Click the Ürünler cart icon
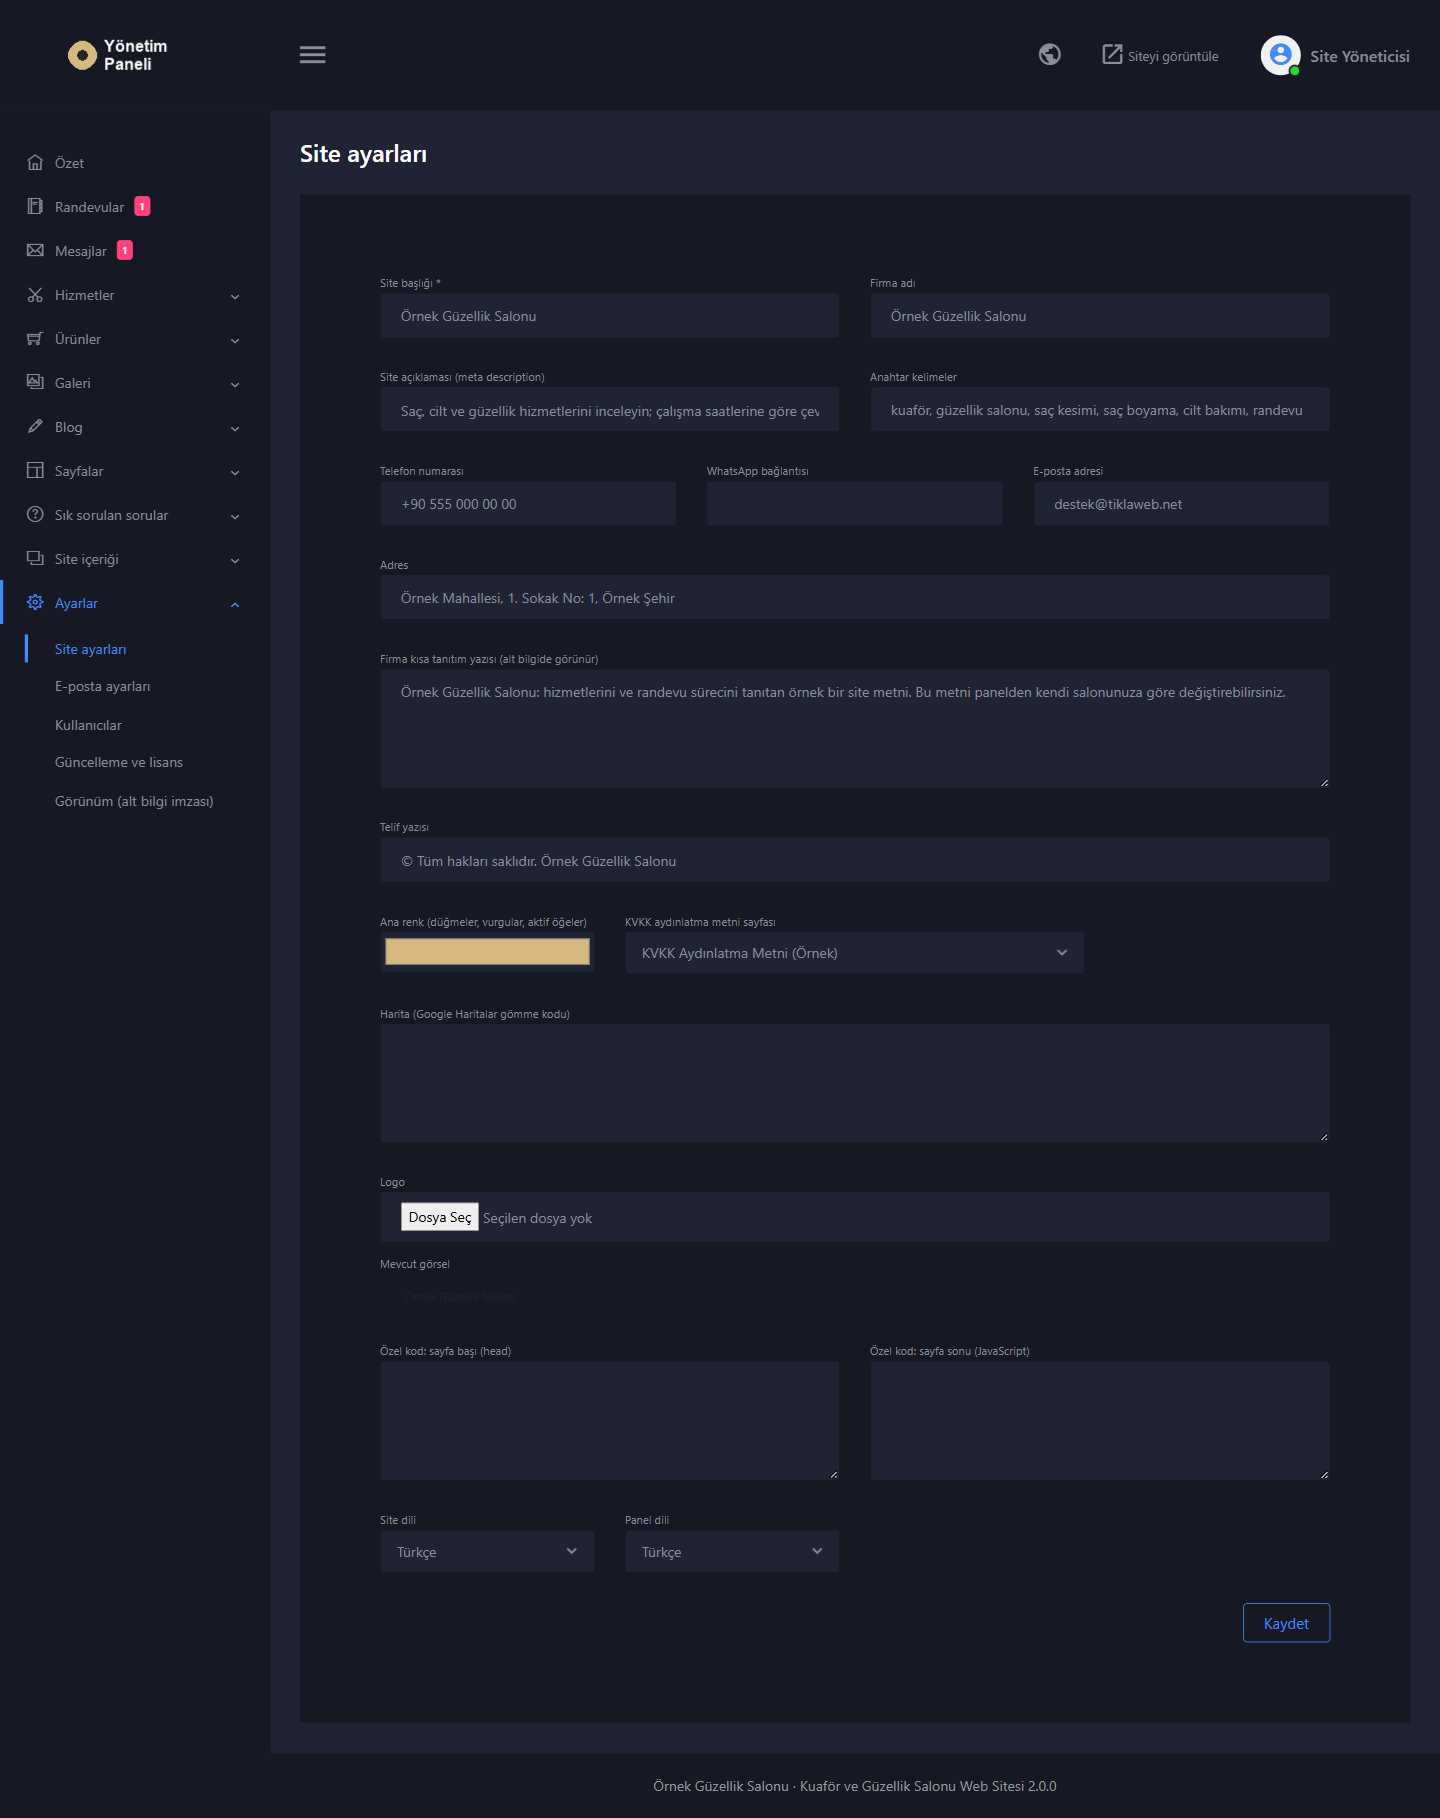Viewport: 1440px width, 1818px height. [35, 339]
